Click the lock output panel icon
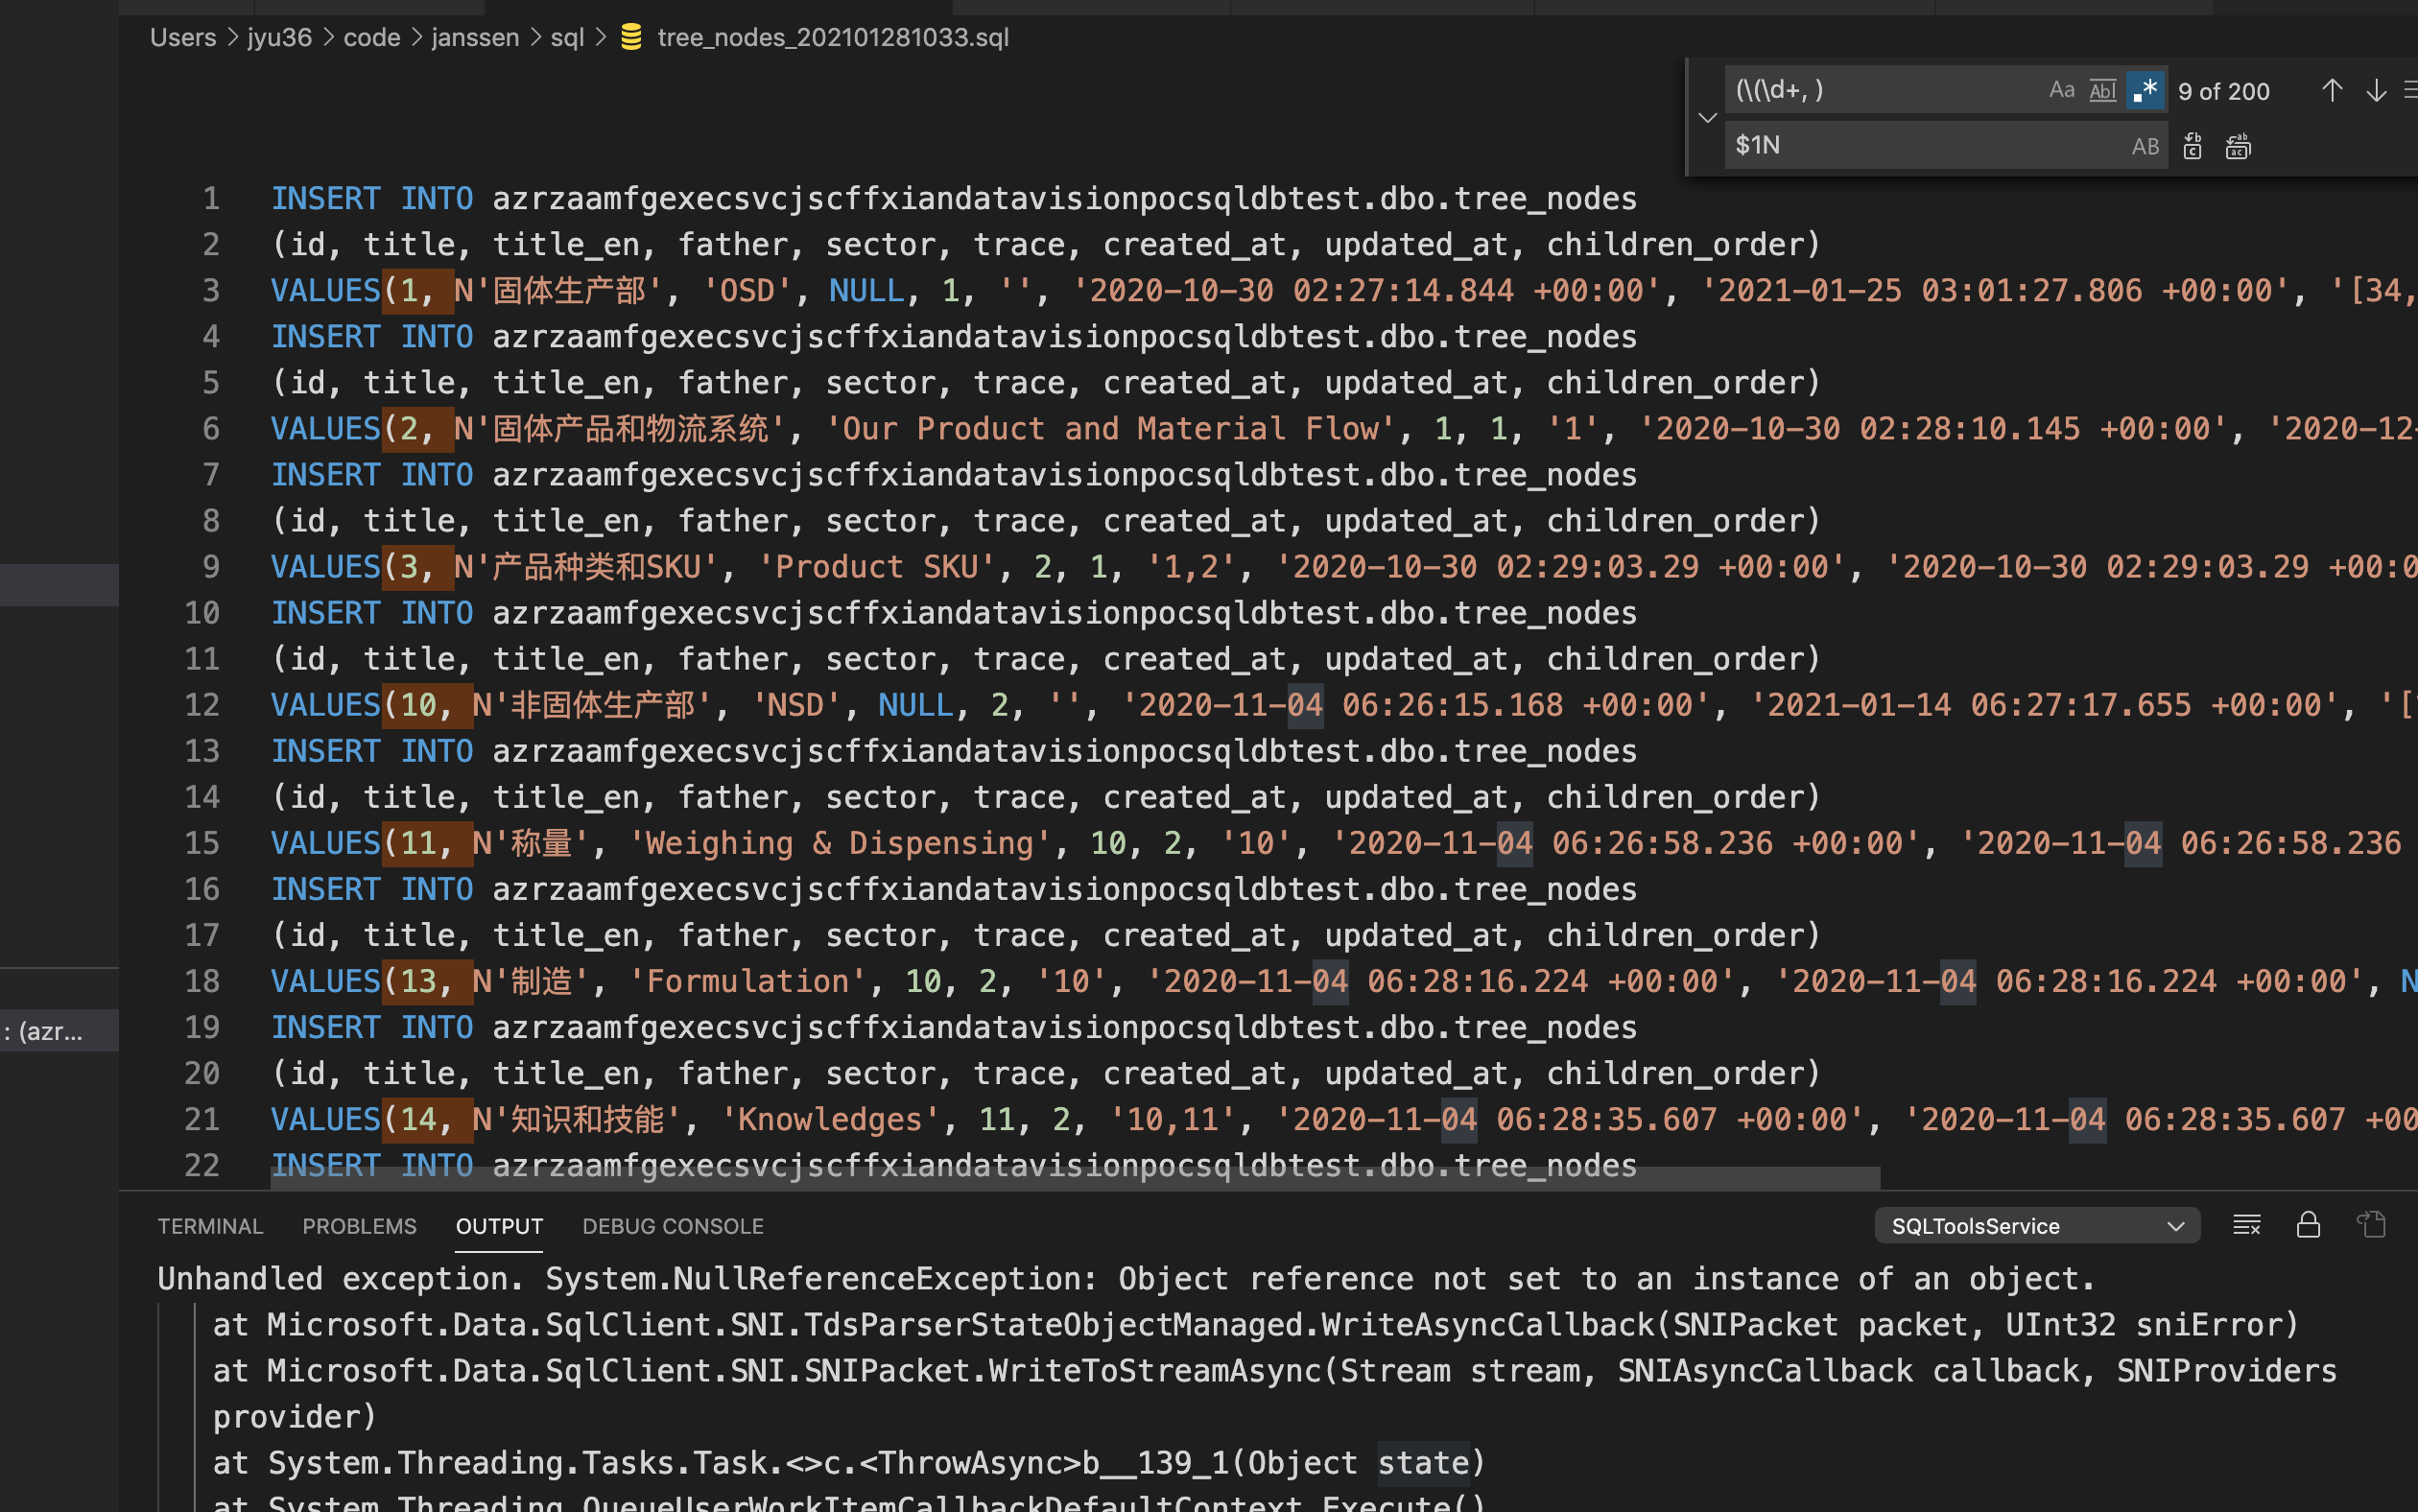This screenshot has height=1512, width=2418. (x=2307, y=1226)
